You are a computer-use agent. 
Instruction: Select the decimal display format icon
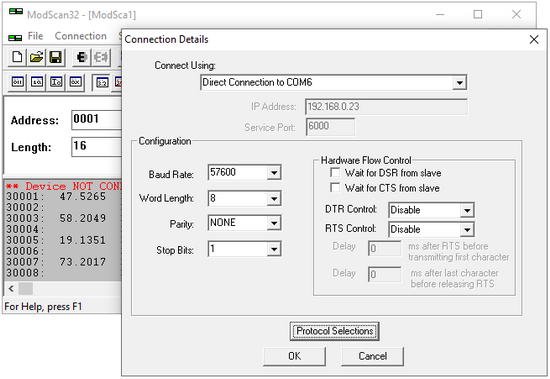coord(36,82)
